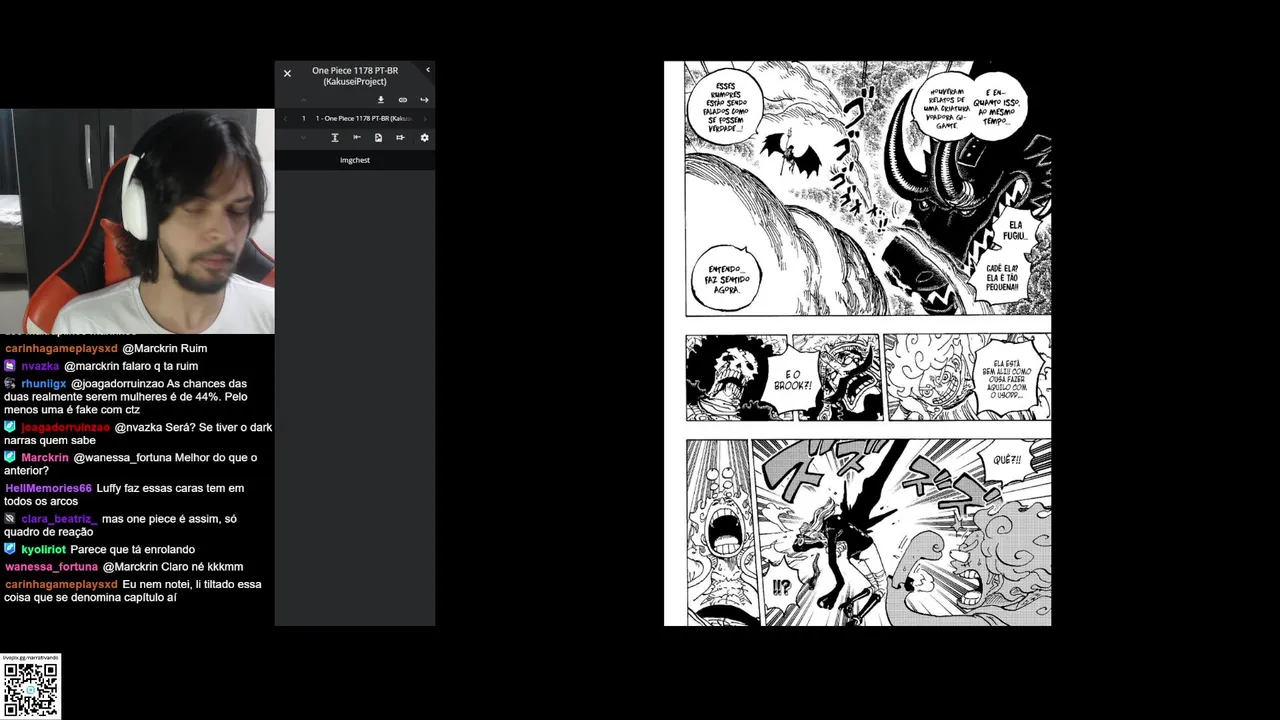The height and width of the screenshot is (720, 1280).
Task: Click chat username 'wanessa_fortuna'
Action: click(x=51, y=566)
